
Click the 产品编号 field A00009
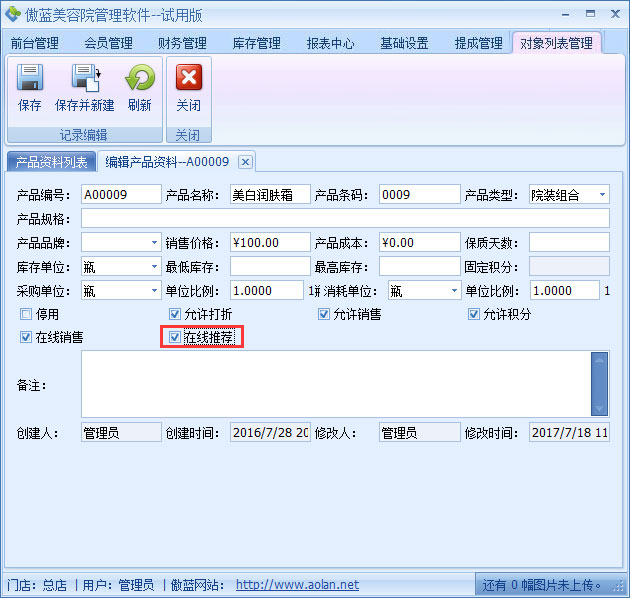[x=121, y=195]
